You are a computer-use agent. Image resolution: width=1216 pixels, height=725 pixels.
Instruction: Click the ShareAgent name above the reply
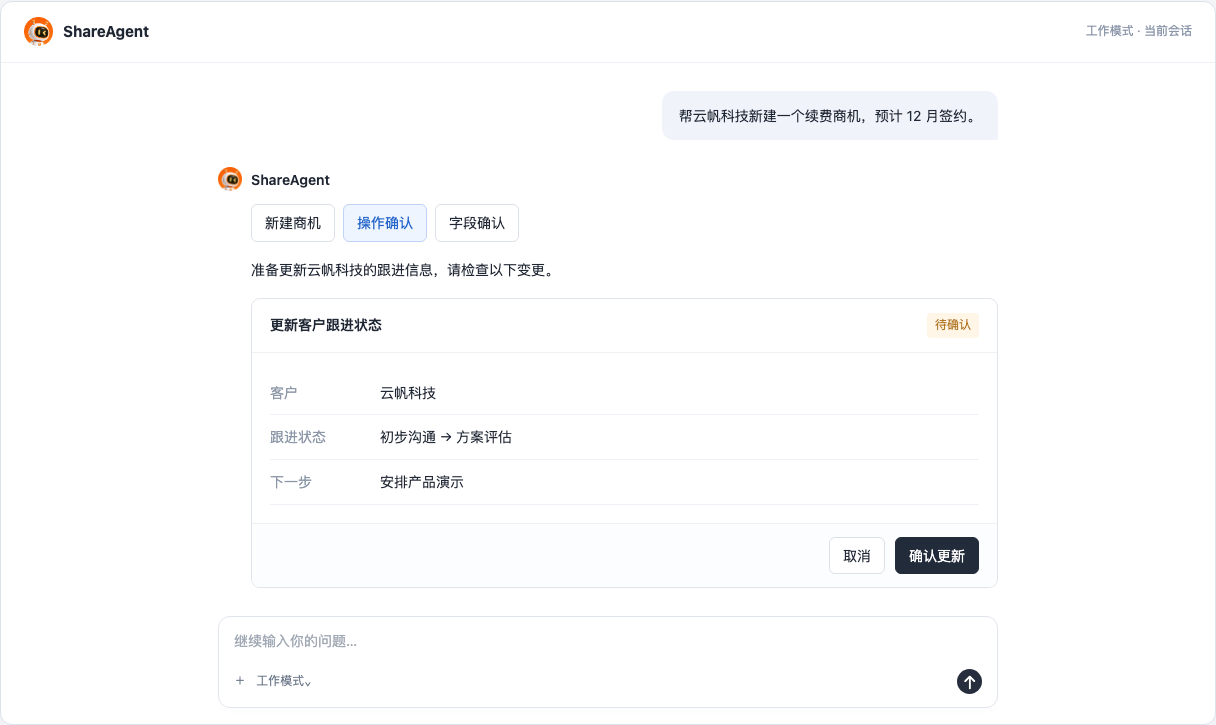click(290, 180)
